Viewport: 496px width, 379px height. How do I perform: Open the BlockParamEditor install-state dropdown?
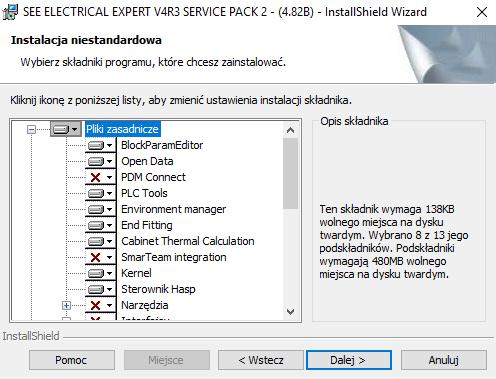click(x=100, y=145)
